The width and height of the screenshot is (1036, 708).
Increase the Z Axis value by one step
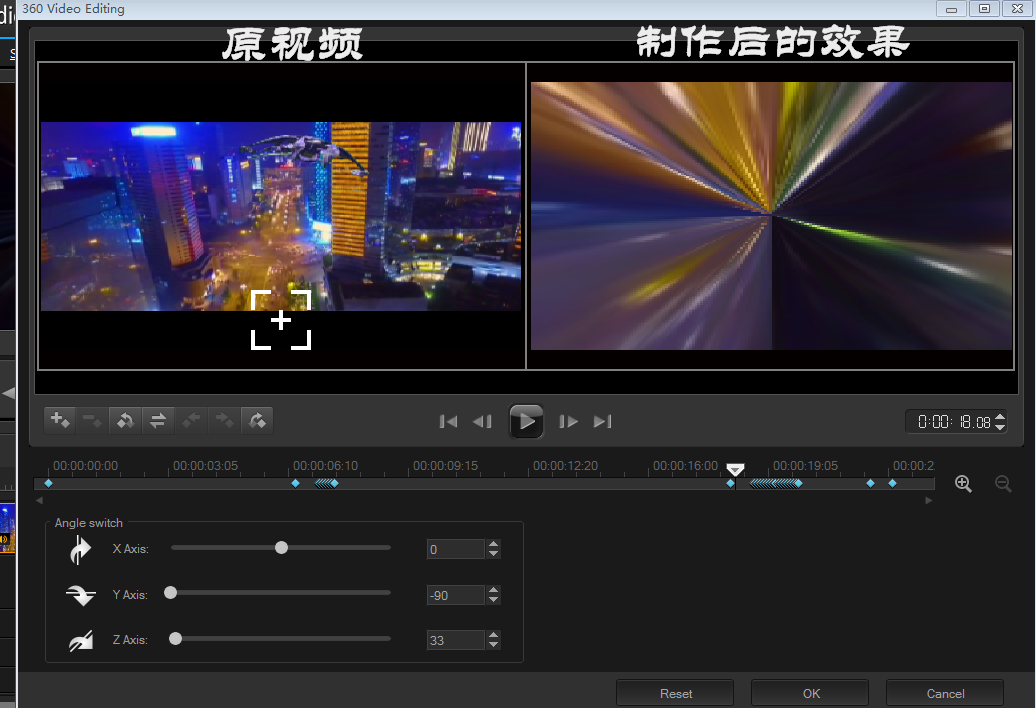(x=493, y=635)
